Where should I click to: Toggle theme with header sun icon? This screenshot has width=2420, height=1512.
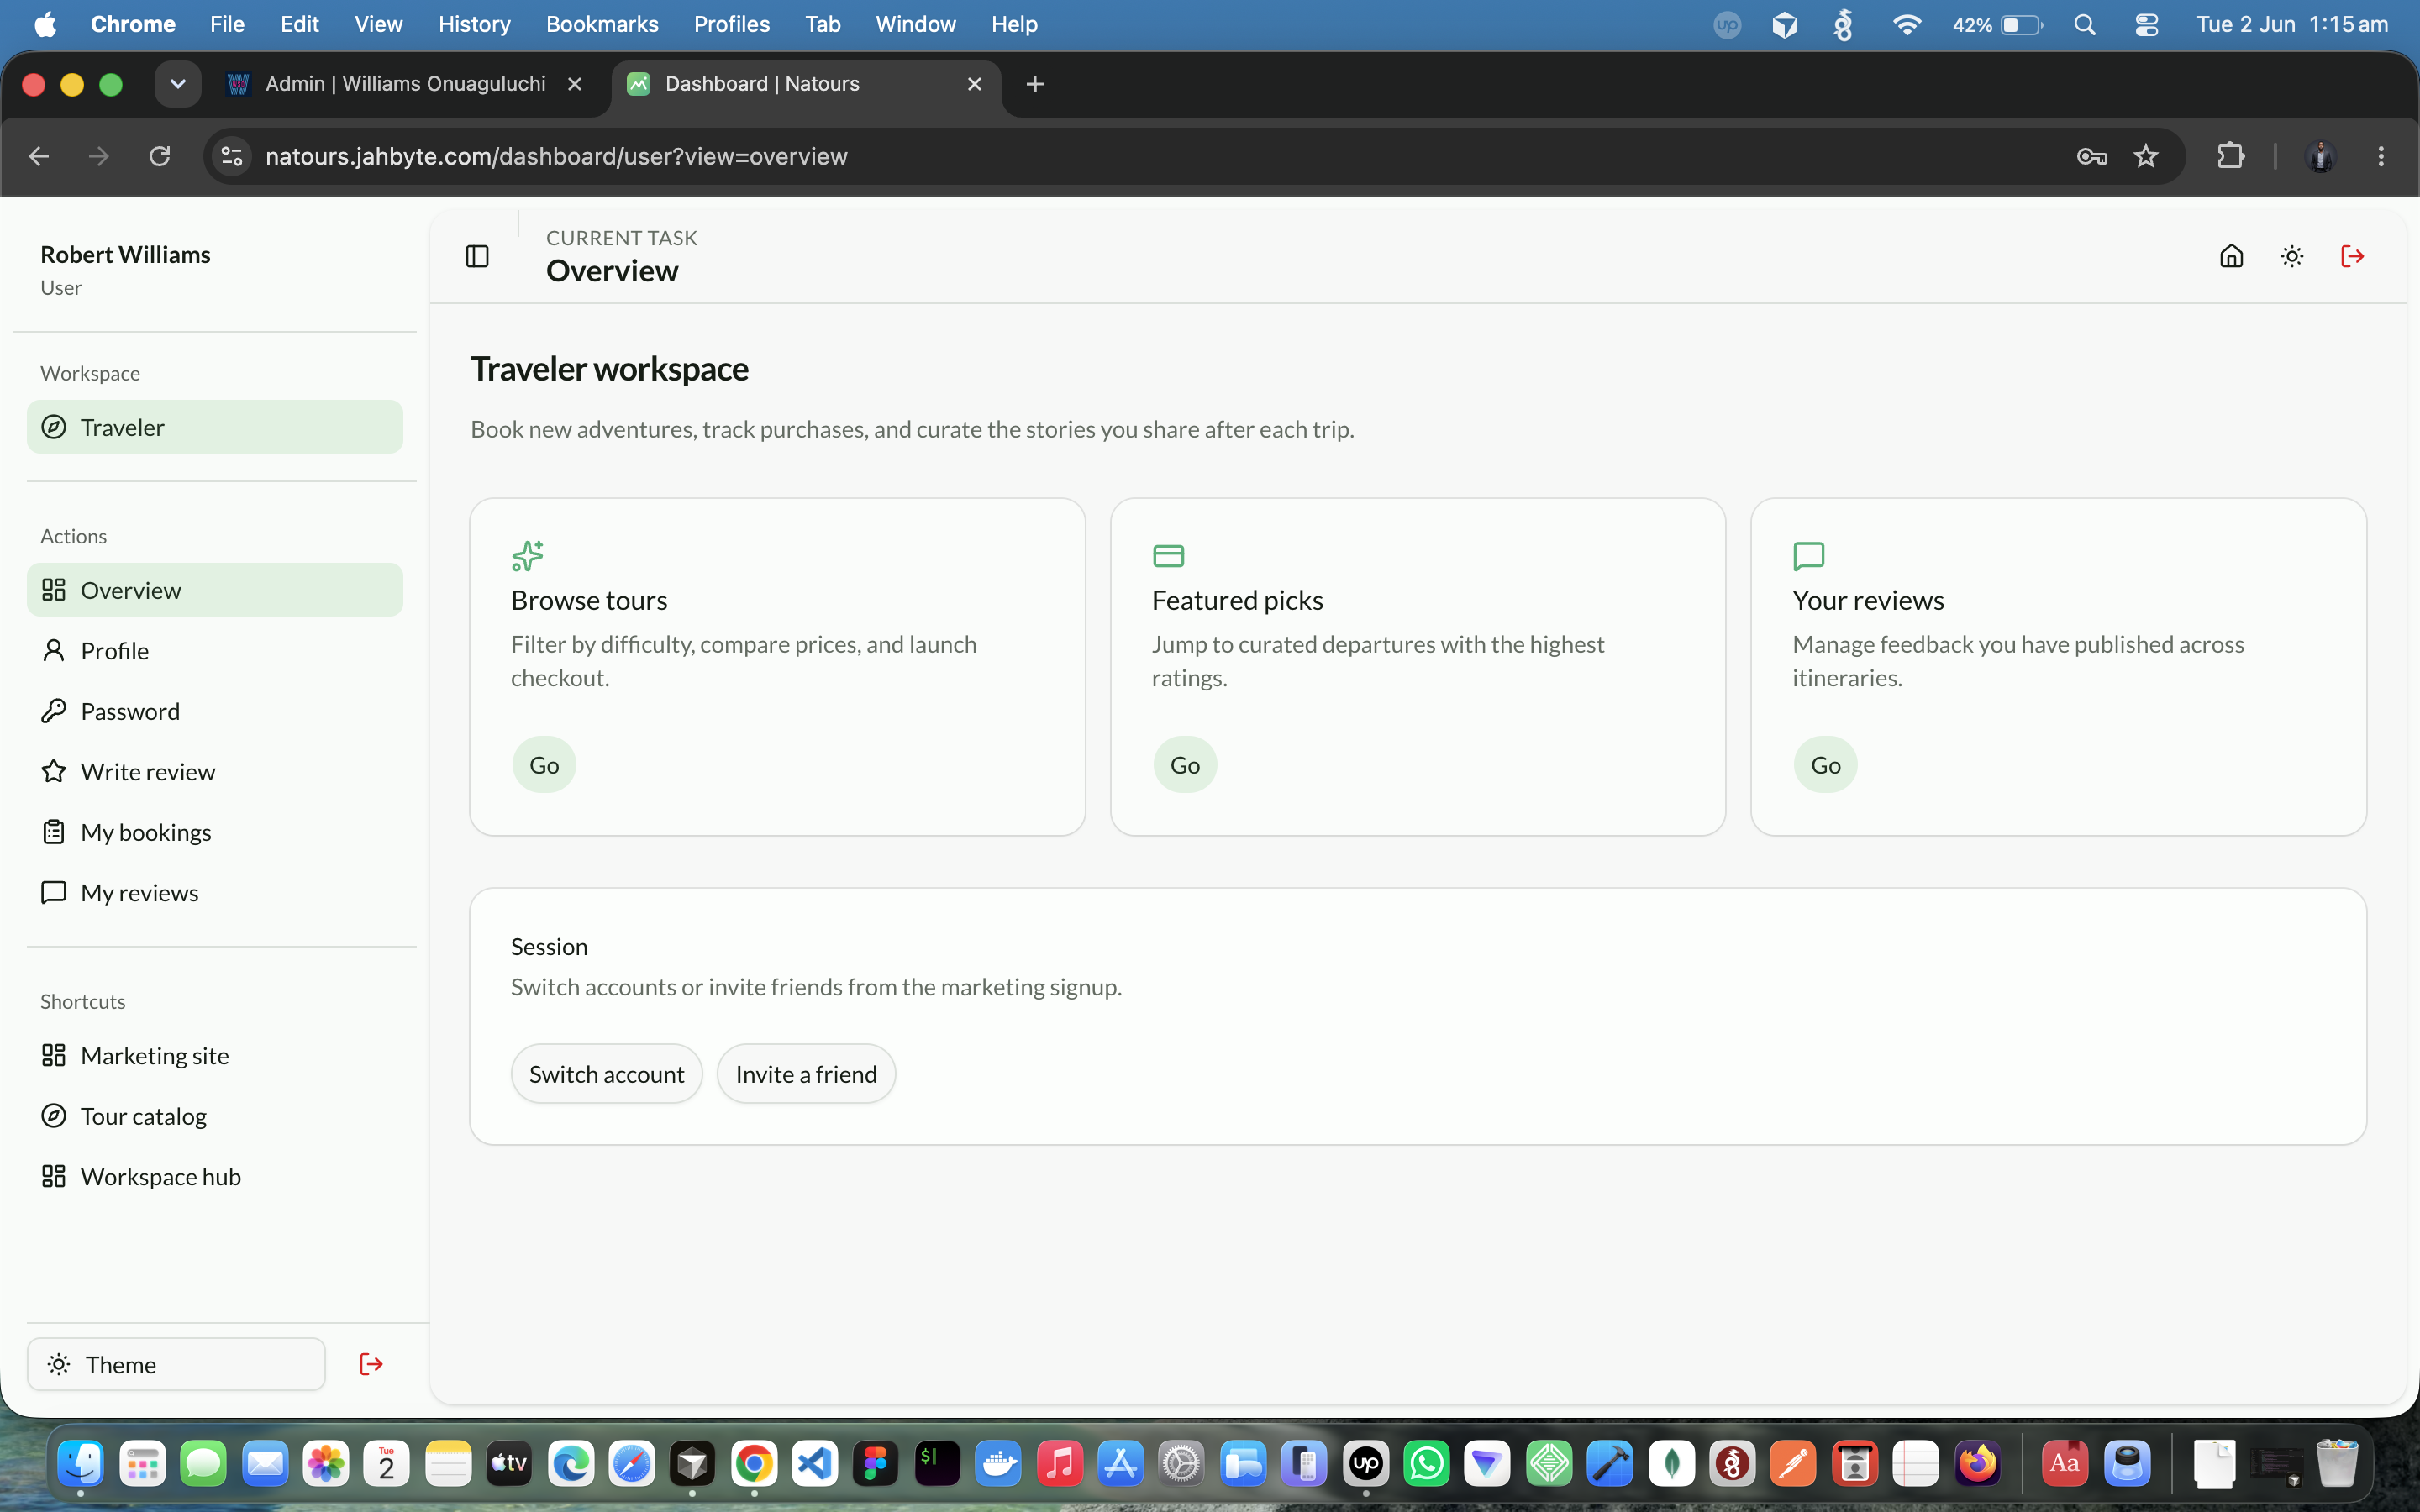[2292, 256]
